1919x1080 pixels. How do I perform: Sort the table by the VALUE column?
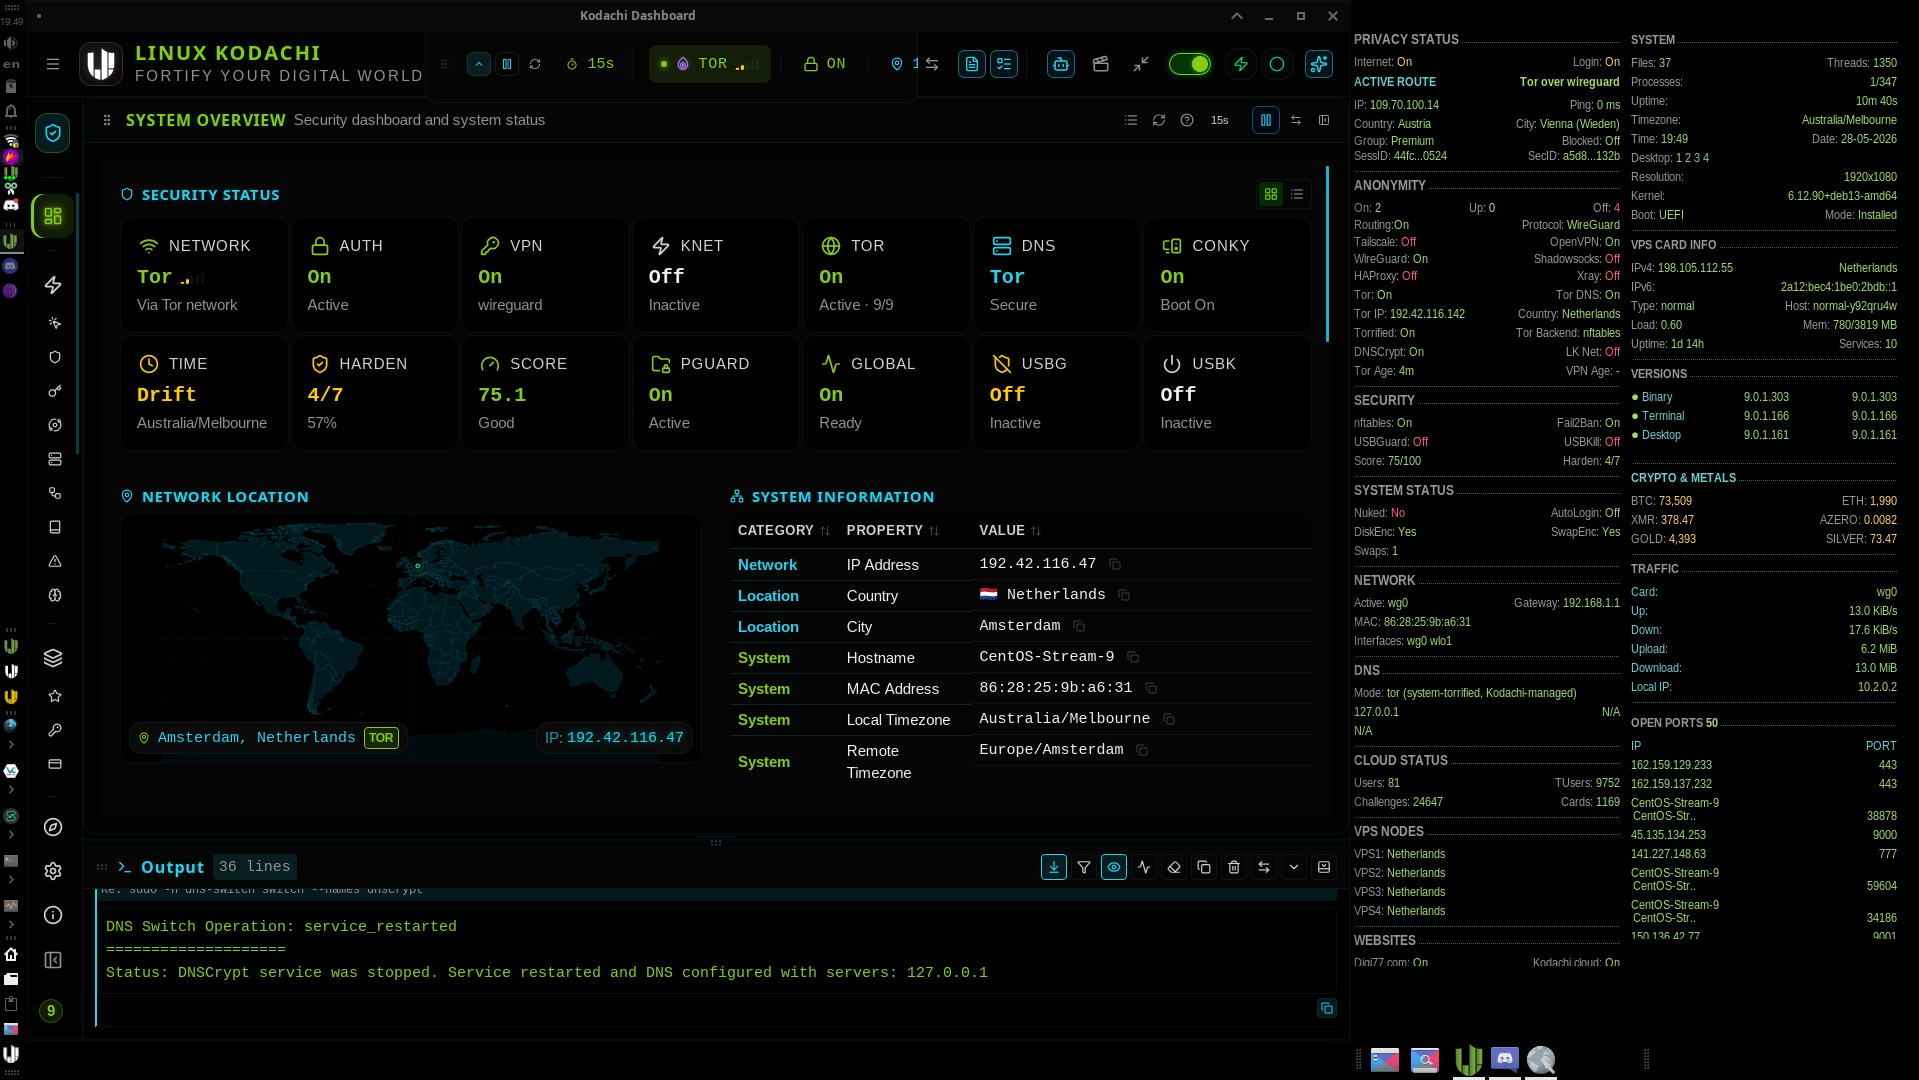click(1010, 531)
